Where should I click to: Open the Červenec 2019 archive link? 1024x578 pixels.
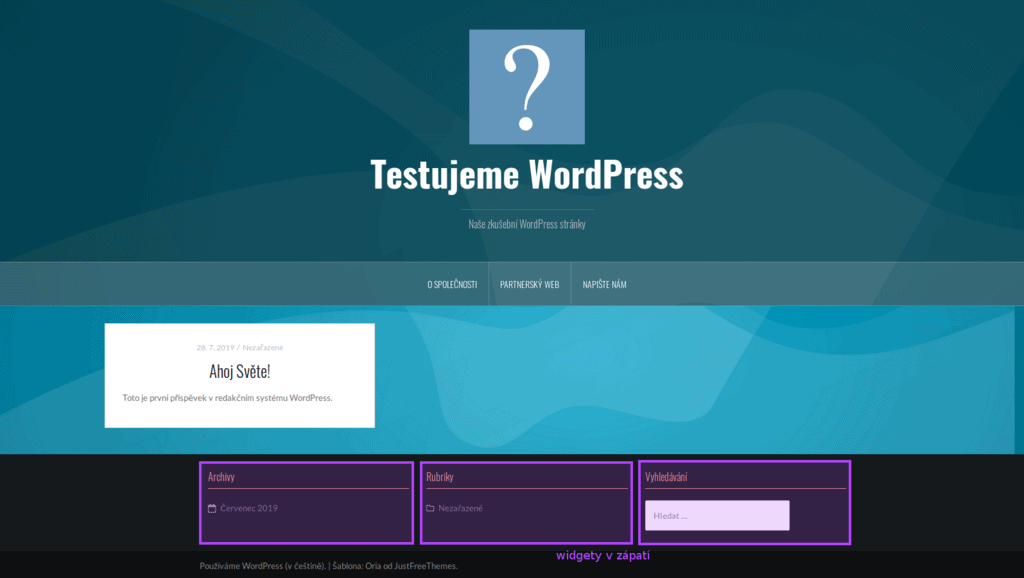coord(249,508)
